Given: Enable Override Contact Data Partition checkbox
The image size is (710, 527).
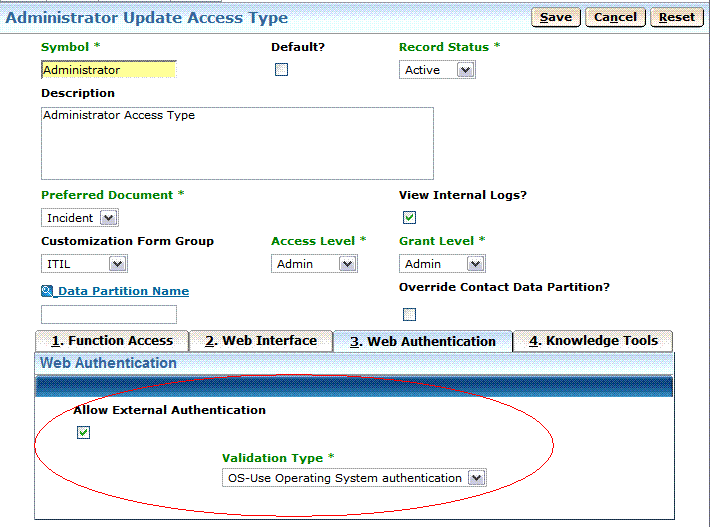Looking at the screenshot, I should [x=409, y=314].
